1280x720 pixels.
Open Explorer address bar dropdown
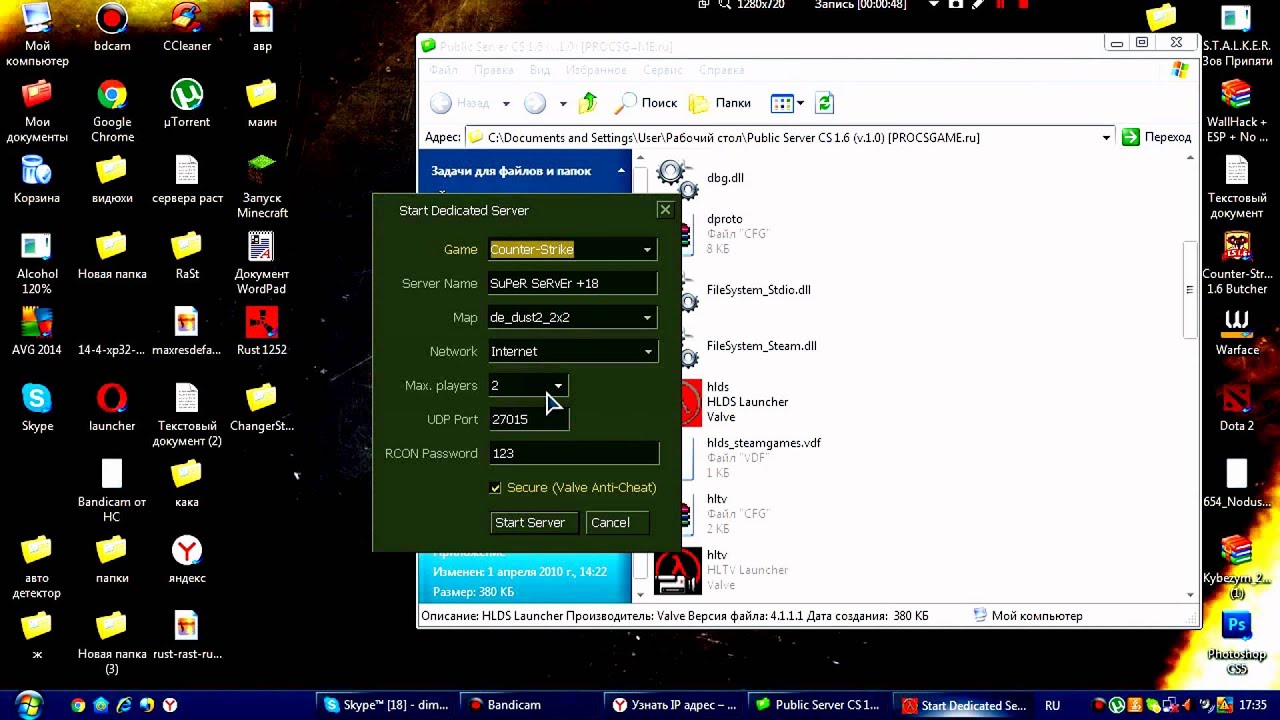pos(1106,138)
